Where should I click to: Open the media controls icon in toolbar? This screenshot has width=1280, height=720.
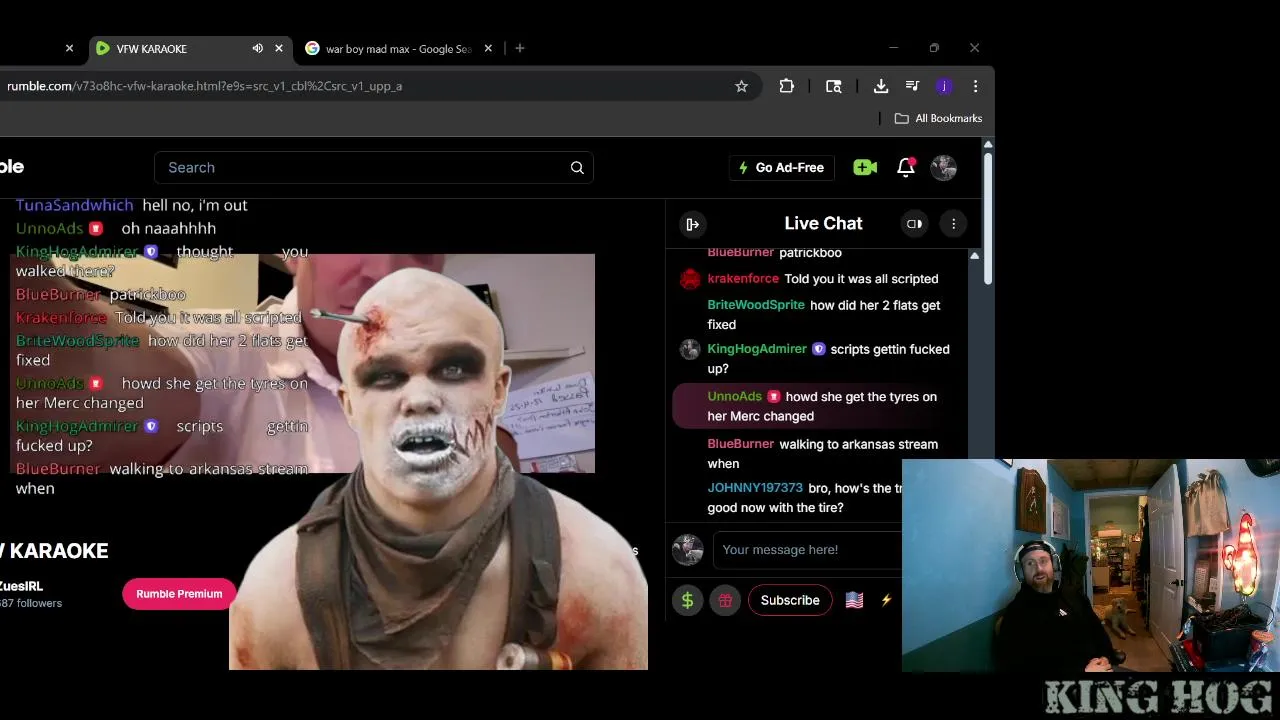[912, 86]
